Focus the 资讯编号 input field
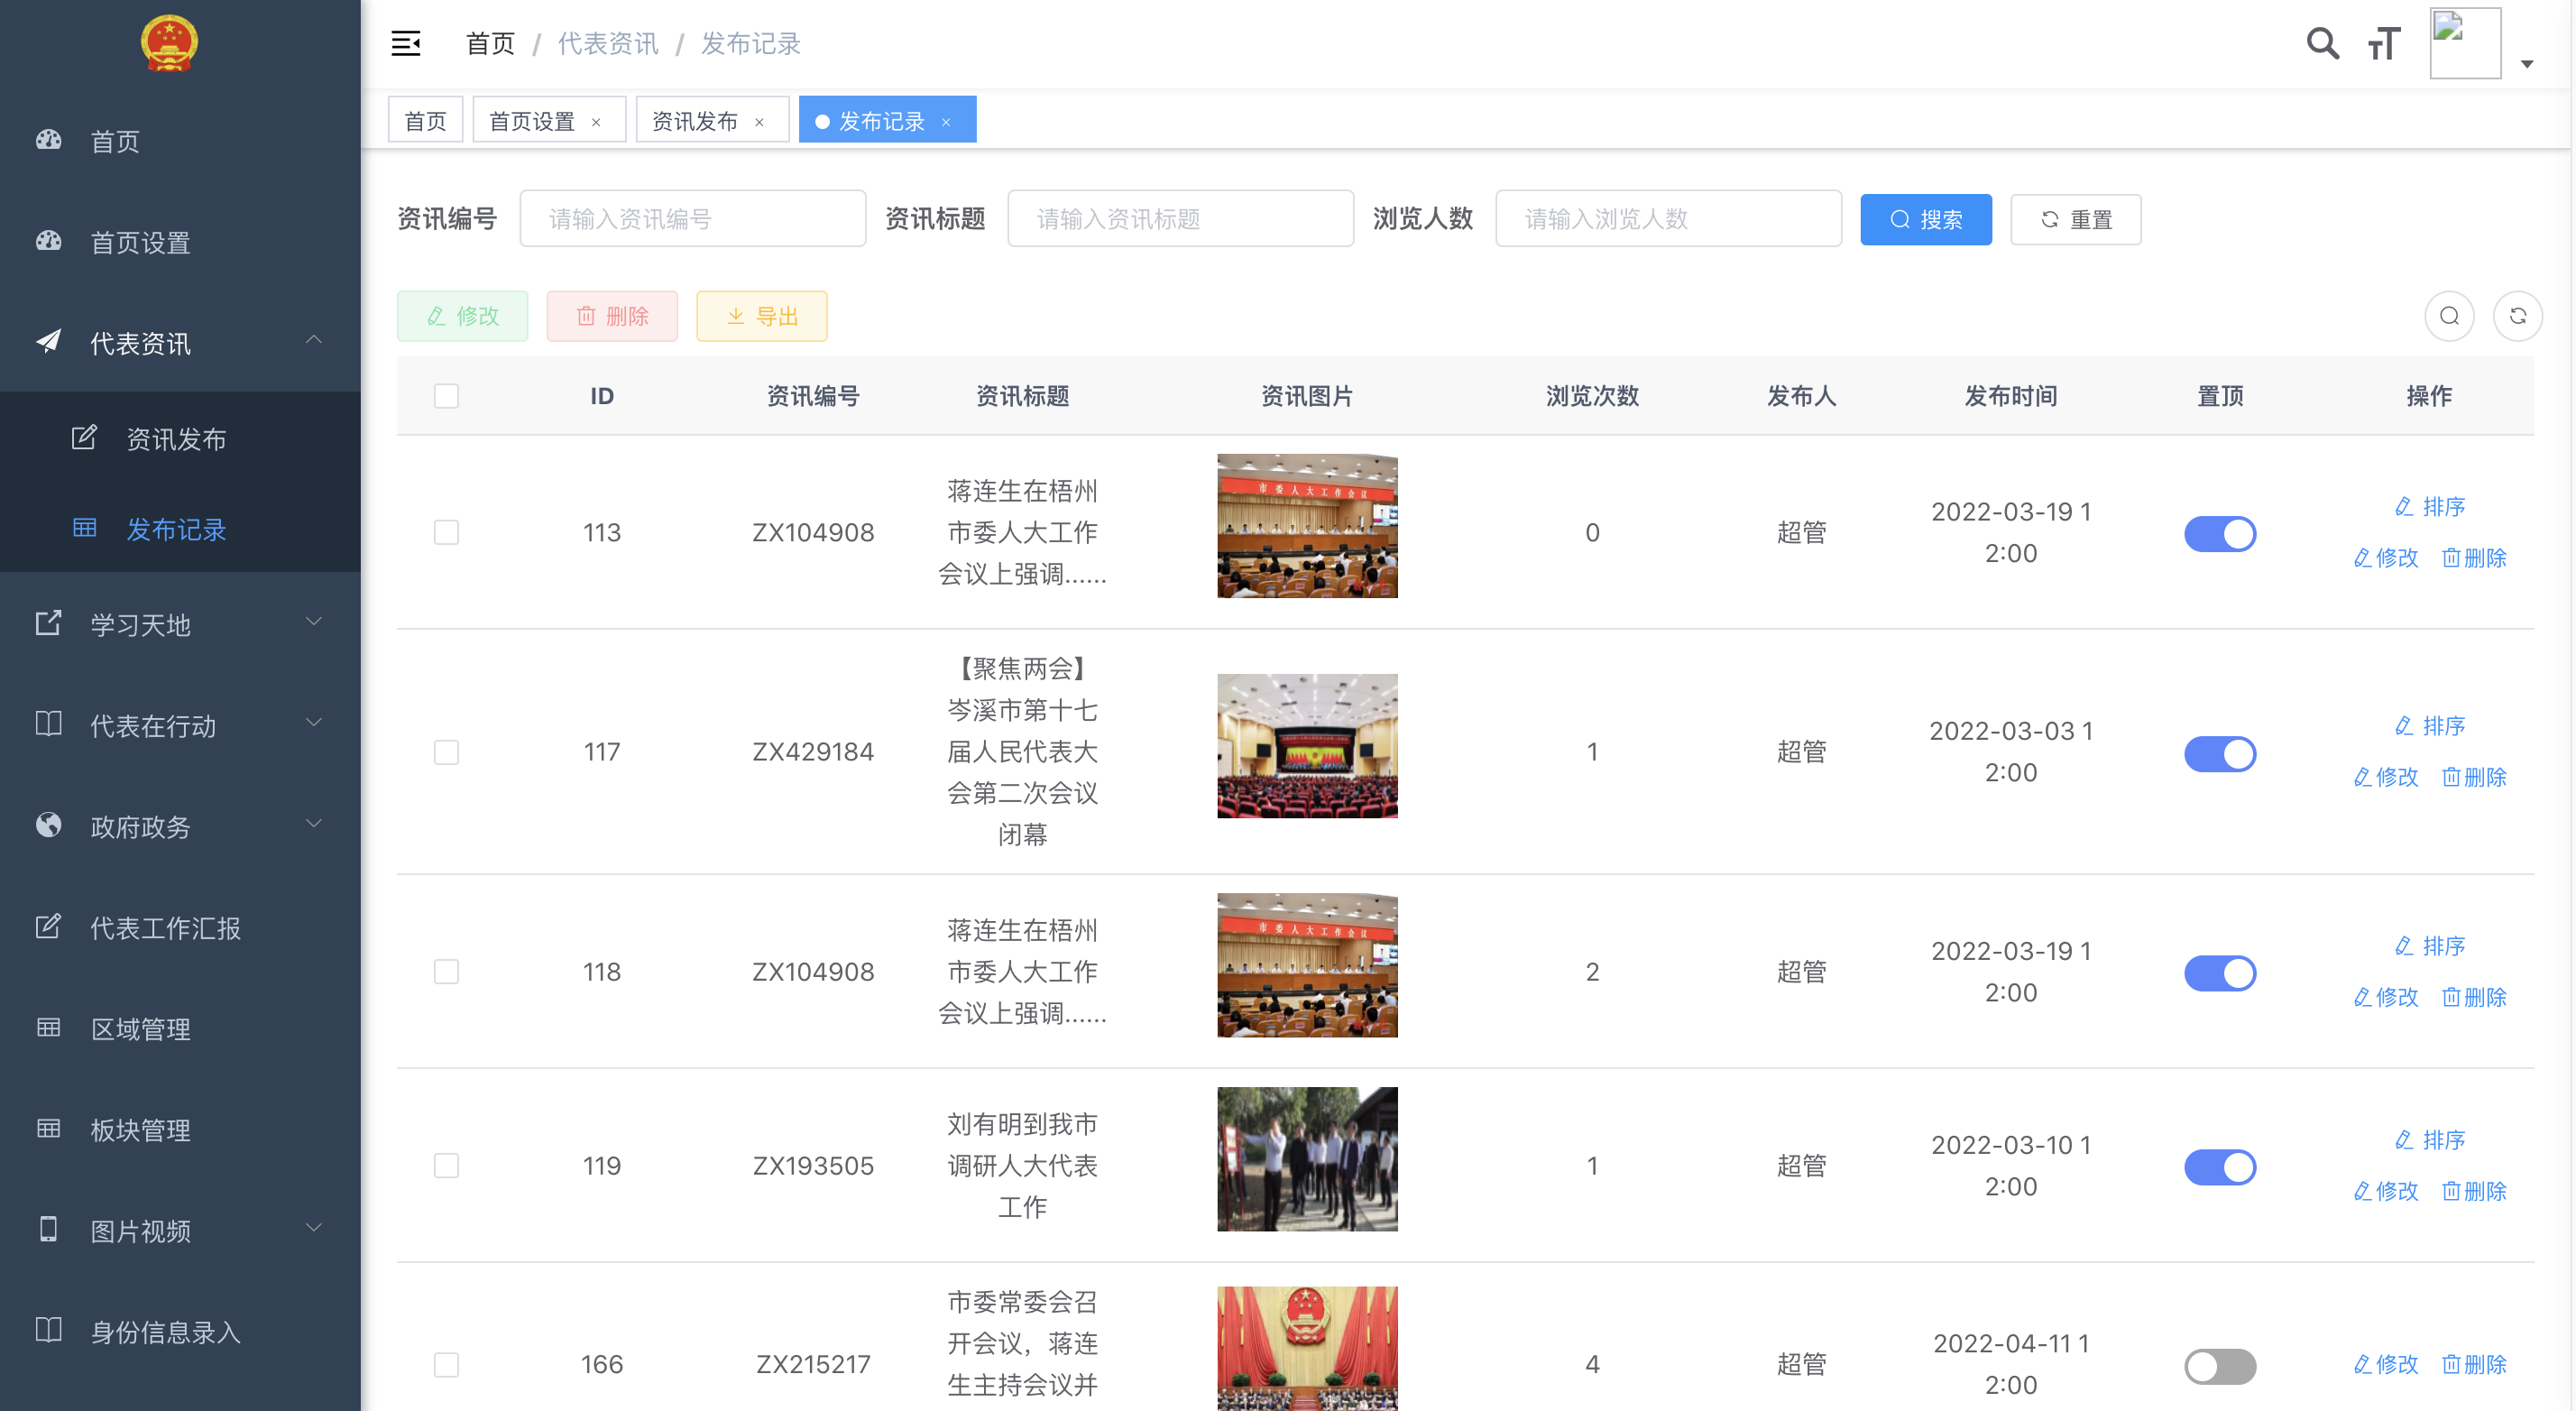The width and height of the screenshot is (2576, 1411). 692,218
